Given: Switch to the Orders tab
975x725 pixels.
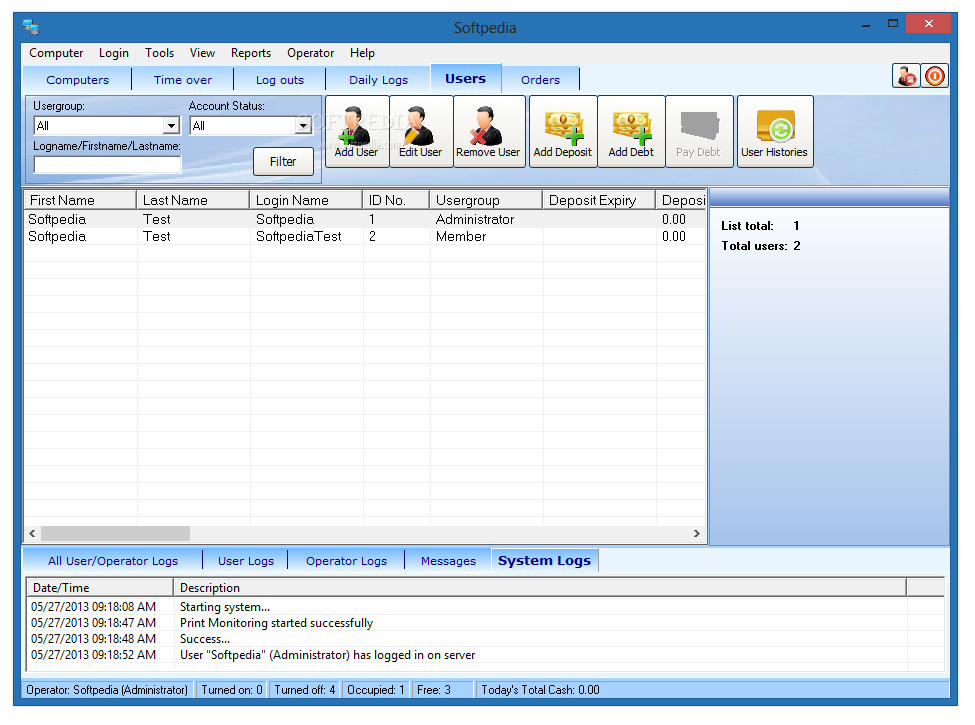Looking at the screenshot, I should click(540, 80).
